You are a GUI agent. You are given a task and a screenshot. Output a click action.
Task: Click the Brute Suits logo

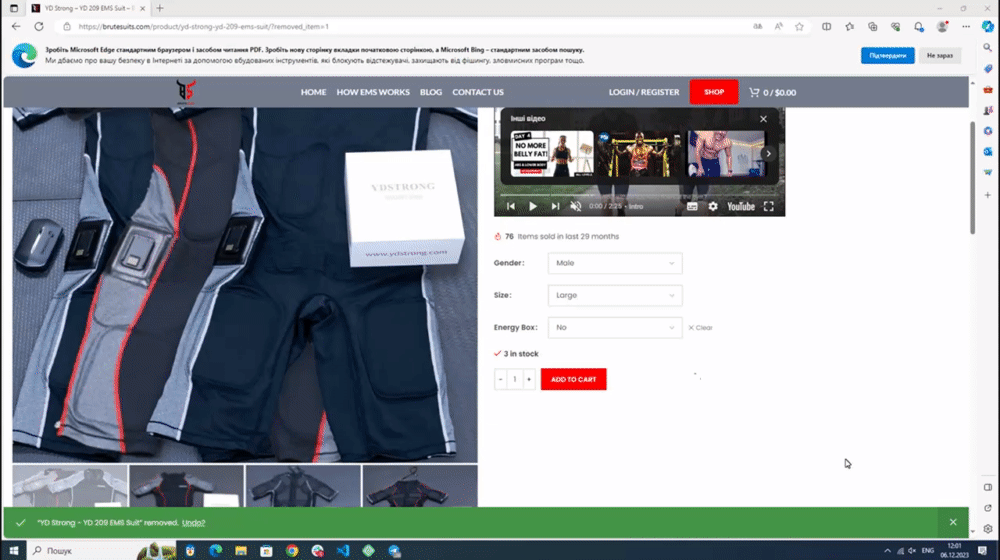click(186, 92)
